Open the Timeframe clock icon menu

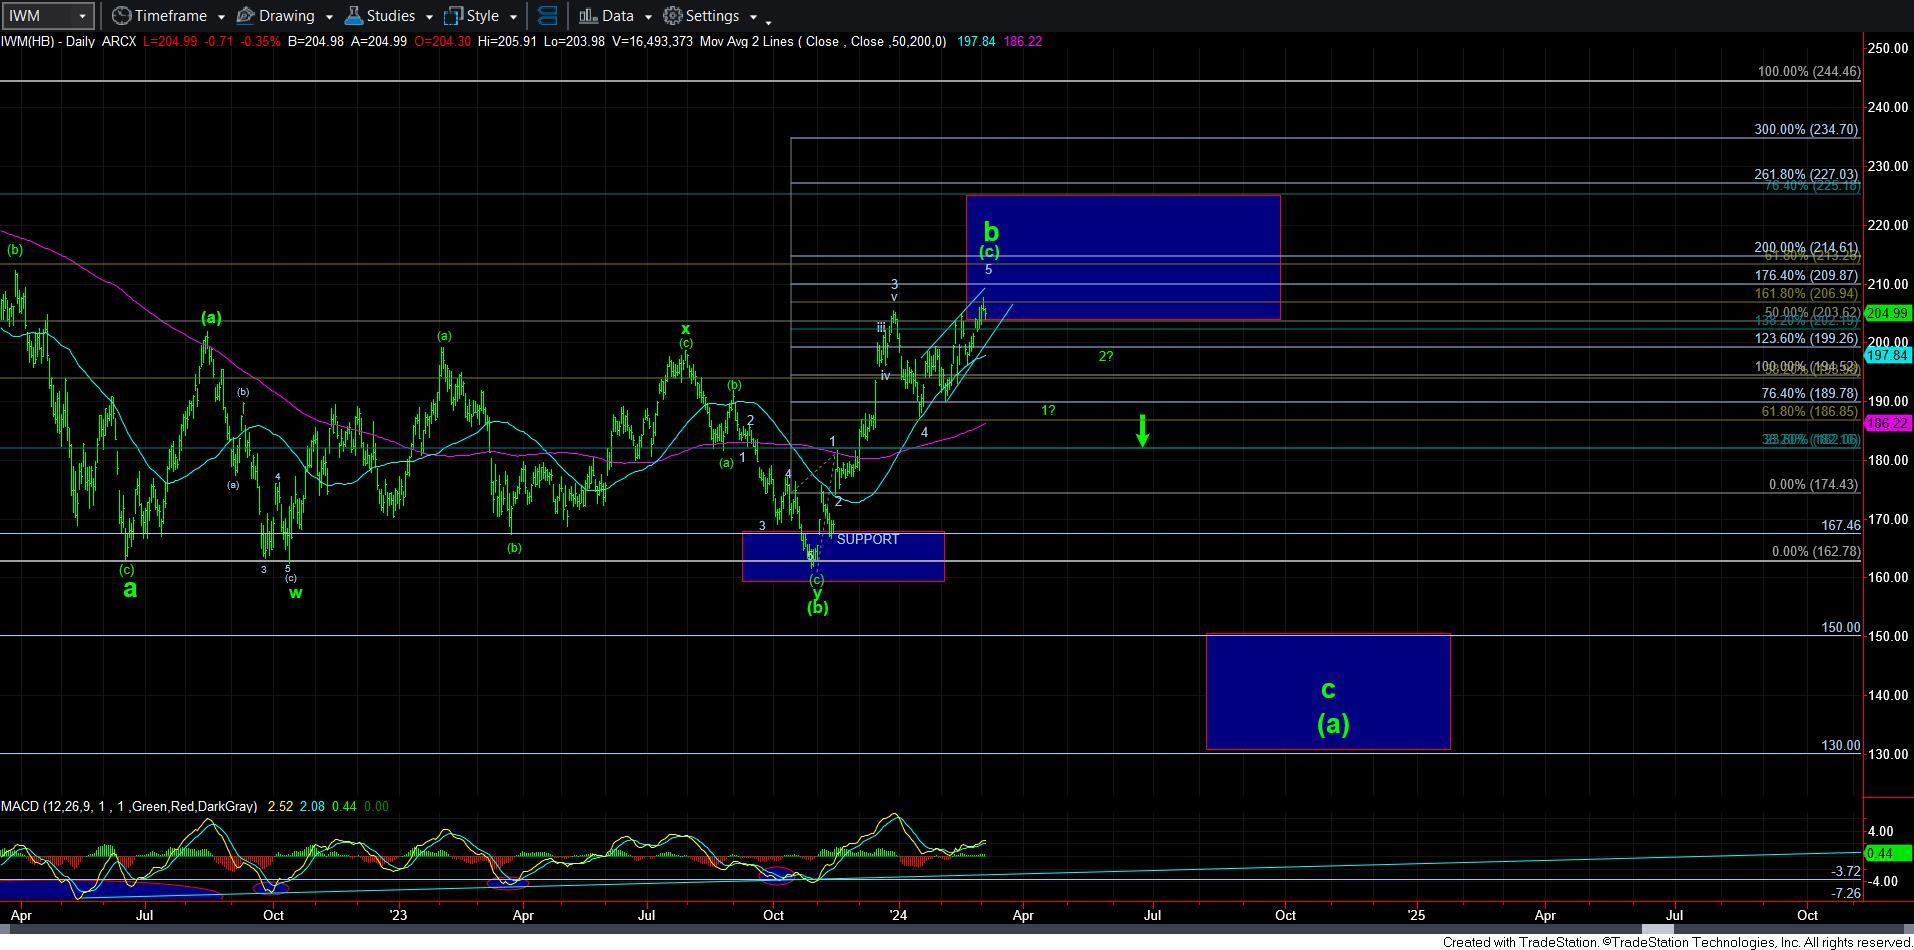pyautogui.click(x=121, y=16)
